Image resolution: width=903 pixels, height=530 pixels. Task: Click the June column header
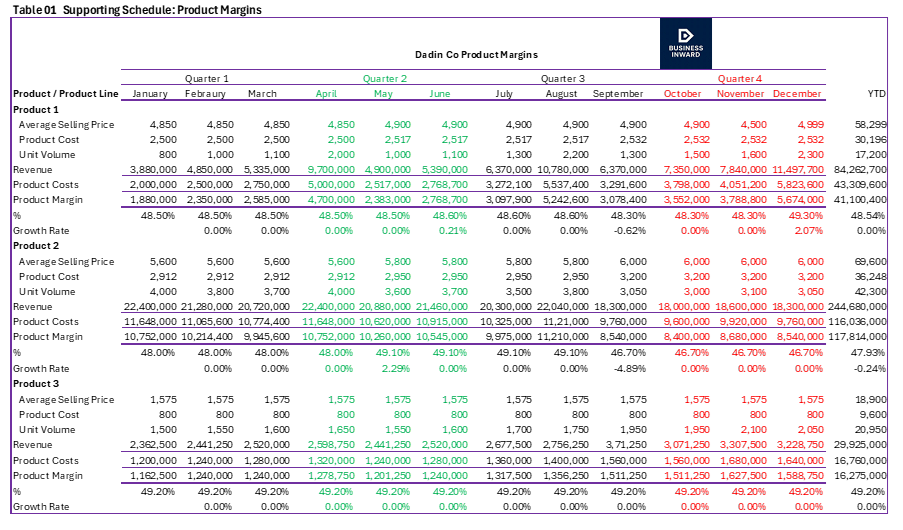[x=440, y=94]
